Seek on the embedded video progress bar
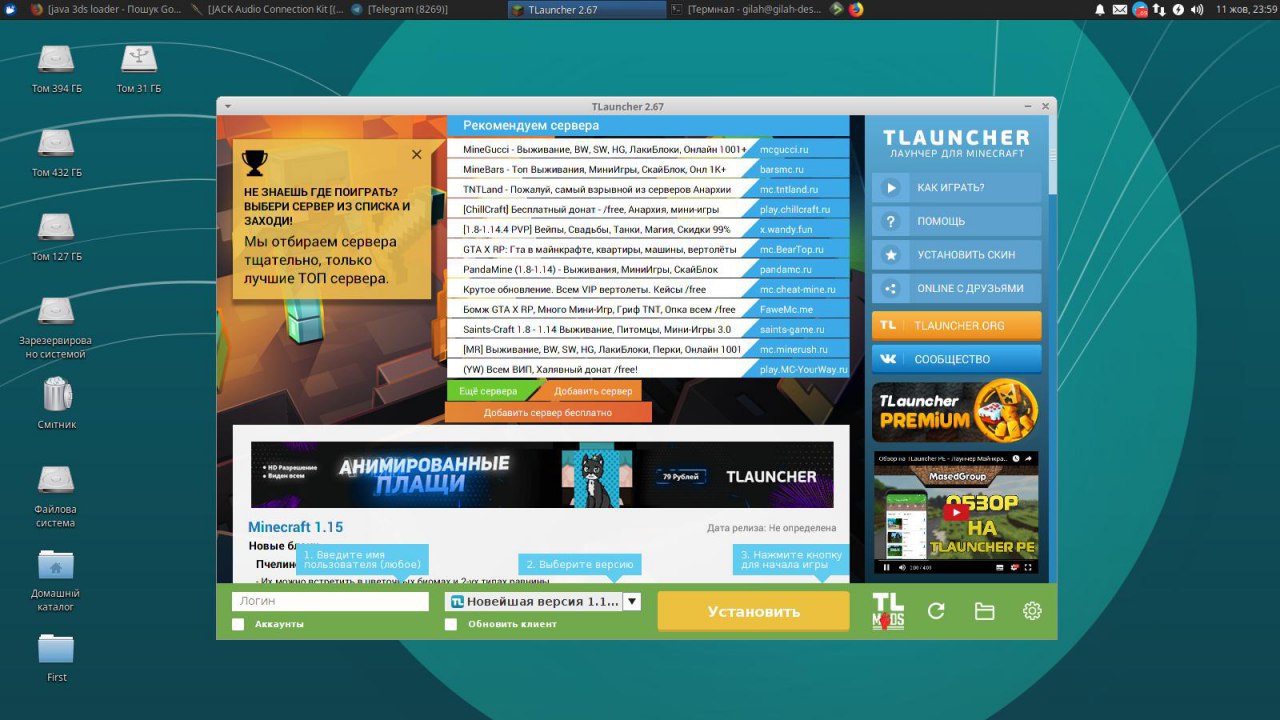Screen dimensions: 1280x720 coord(955,559)
